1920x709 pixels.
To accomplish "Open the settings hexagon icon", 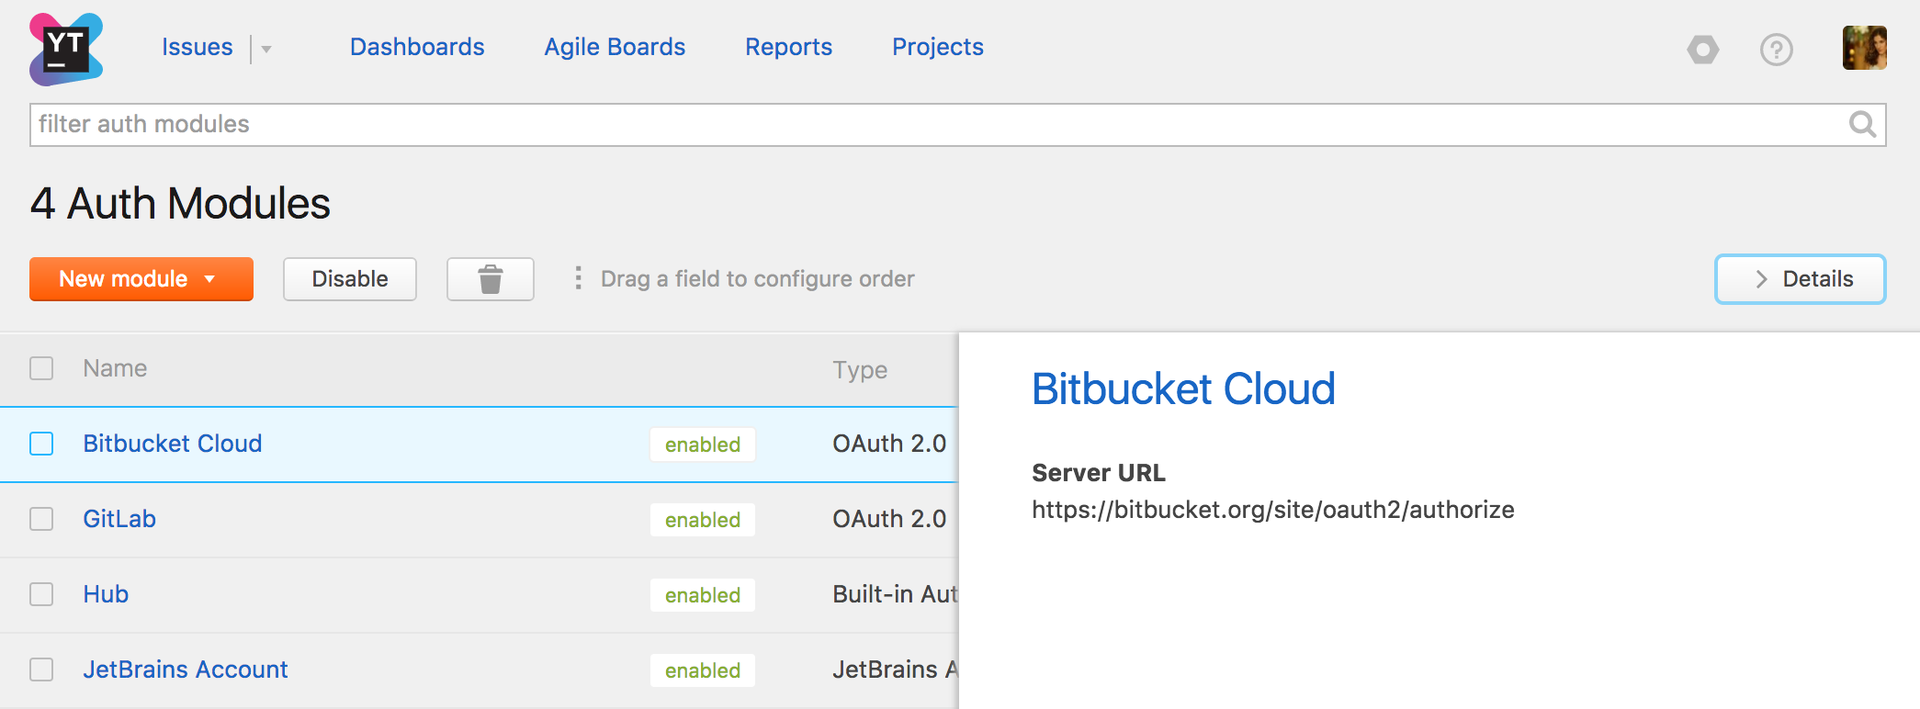I will (1702, 49).
